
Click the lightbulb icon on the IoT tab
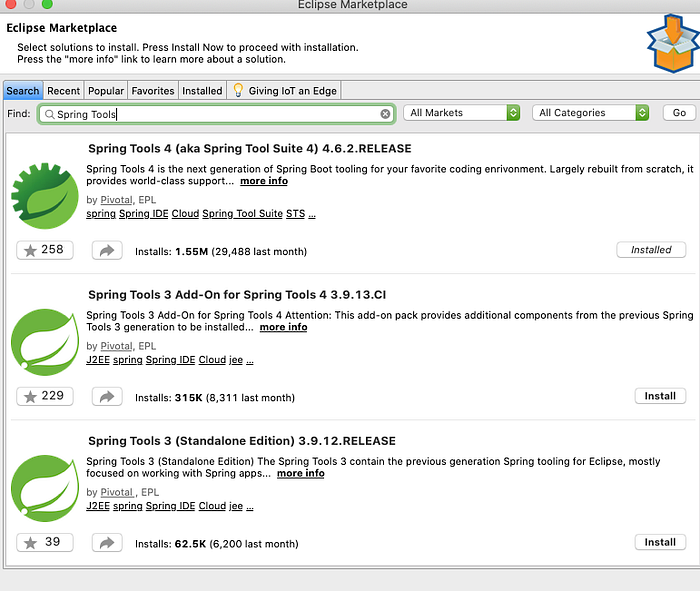click(x=238, y=90)
